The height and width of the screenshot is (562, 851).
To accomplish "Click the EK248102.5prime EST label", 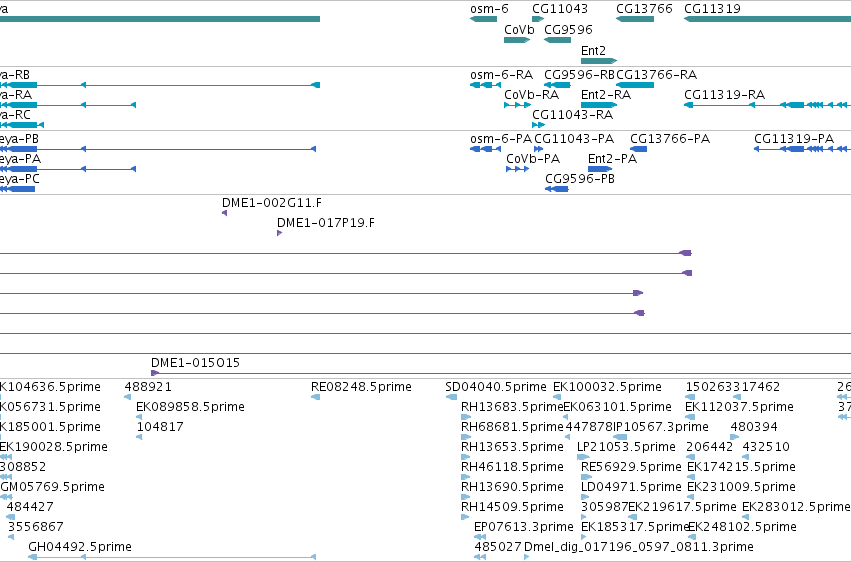I will pos(742,527).
